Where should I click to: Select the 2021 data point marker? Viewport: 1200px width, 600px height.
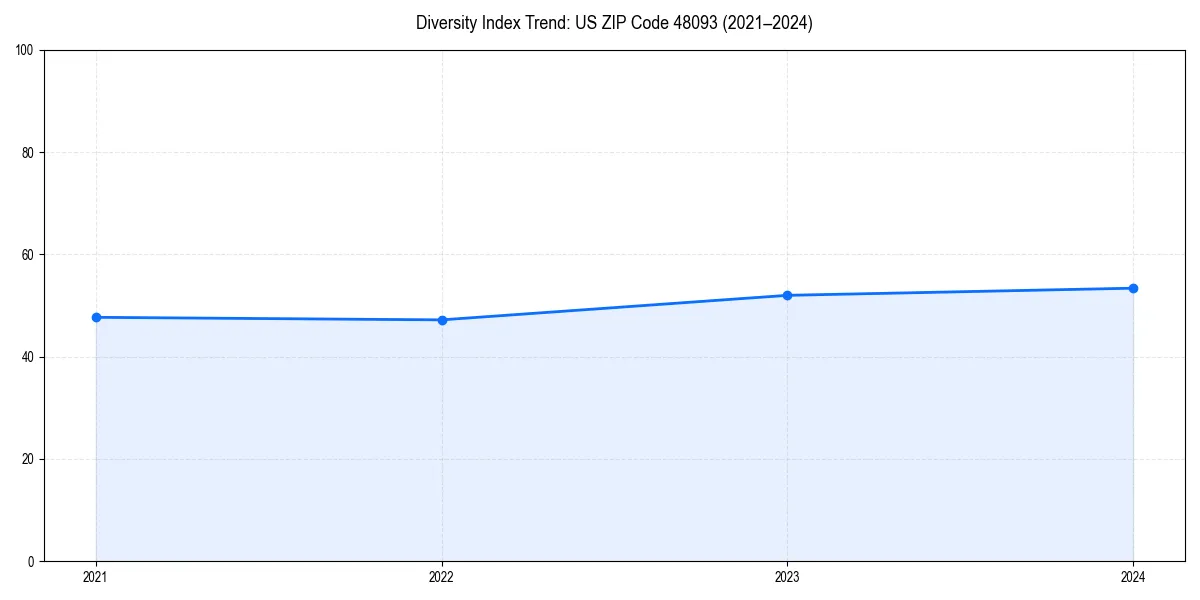96,316
